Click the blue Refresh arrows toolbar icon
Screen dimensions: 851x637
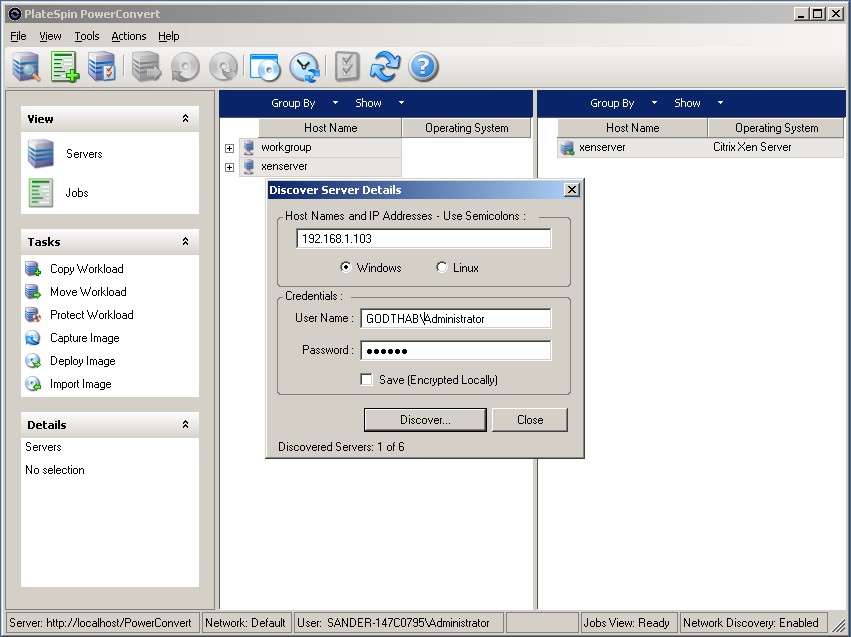[x=384, y=67]
